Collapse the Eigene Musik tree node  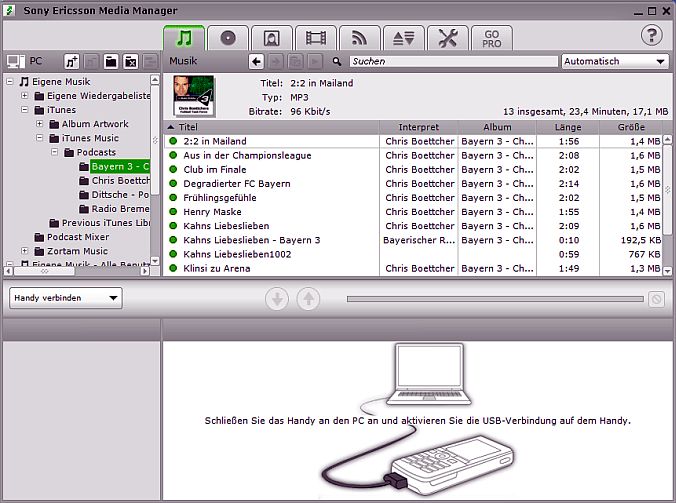point(9,81)
